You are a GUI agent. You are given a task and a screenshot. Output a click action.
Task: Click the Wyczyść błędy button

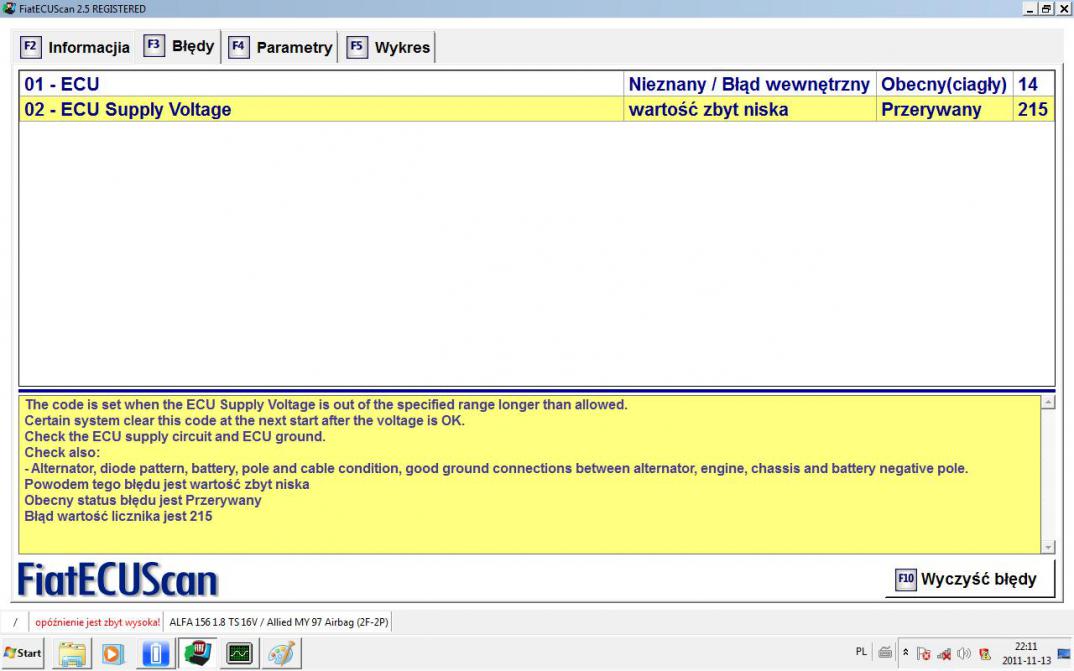pyautogui.click(x=969, y=579)
